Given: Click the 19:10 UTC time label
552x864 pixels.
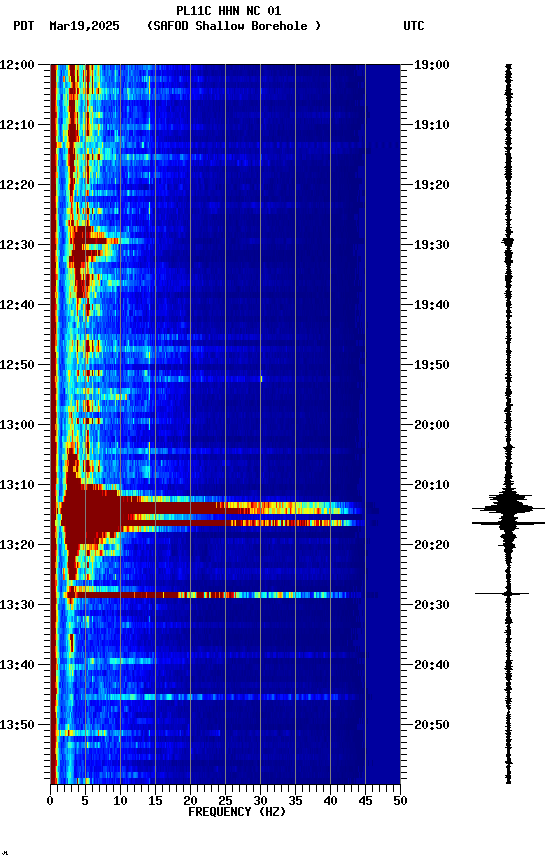Looking at the screenshot, I should (432, 125).
